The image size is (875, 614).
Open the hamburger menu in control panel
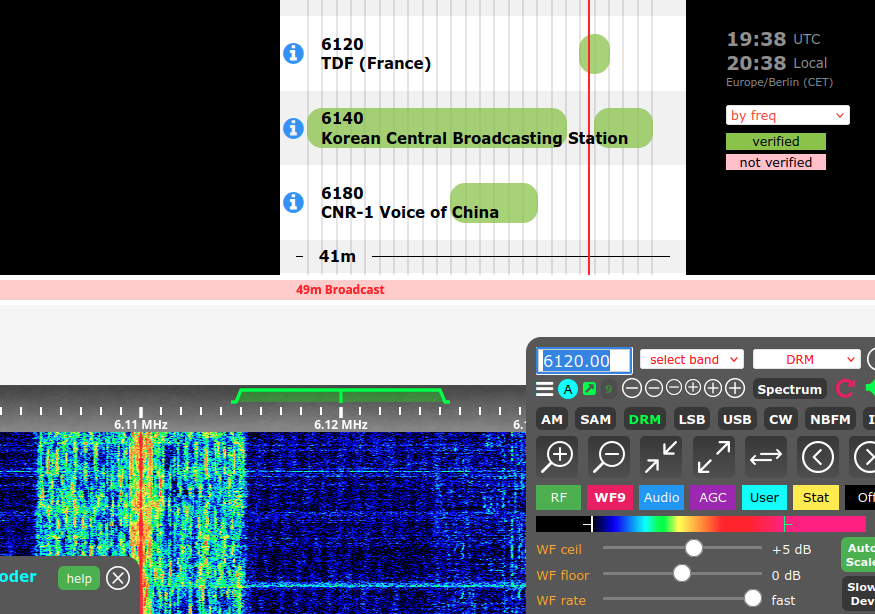(544, 389)
